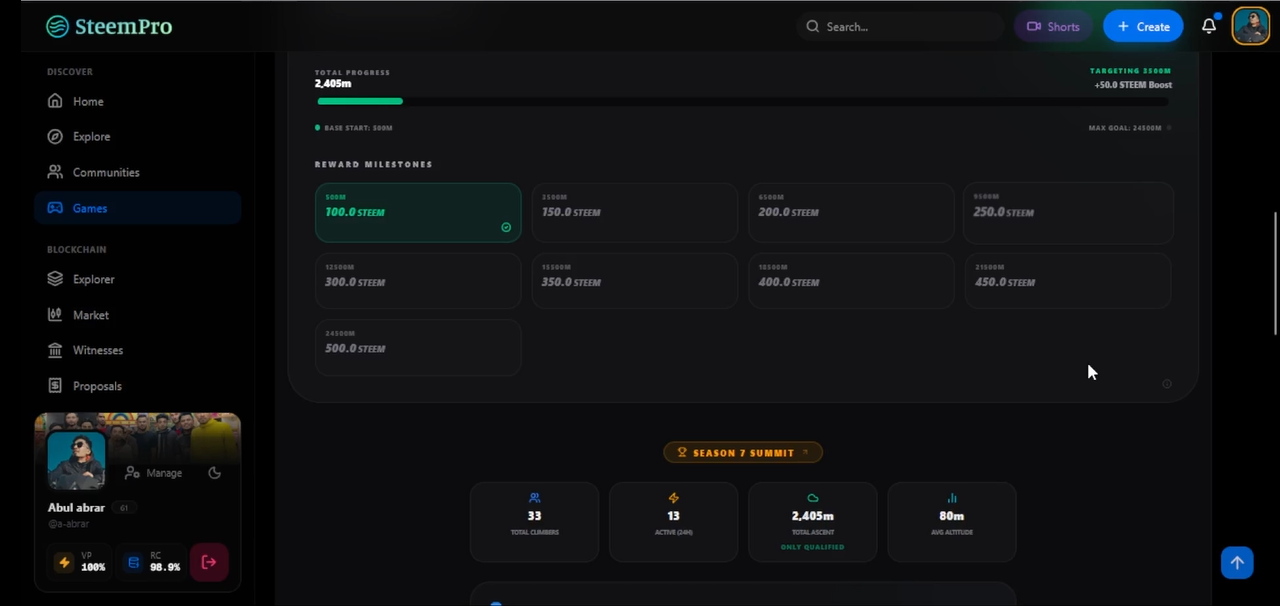Click the 'REWARD MILESTONES' heading
The width and height of the screenshot is (1280, 606).
click(374, 164)
